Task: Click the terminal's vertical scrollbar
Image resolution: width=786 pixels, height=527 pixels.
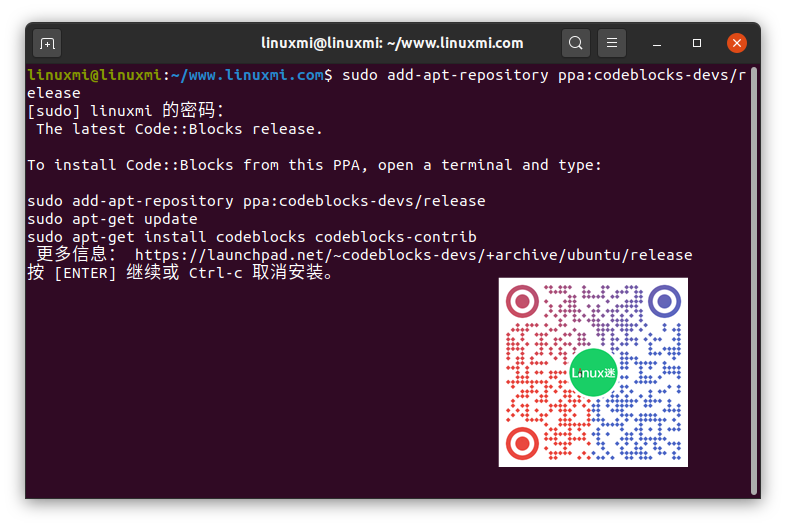Action: point(754,280)
